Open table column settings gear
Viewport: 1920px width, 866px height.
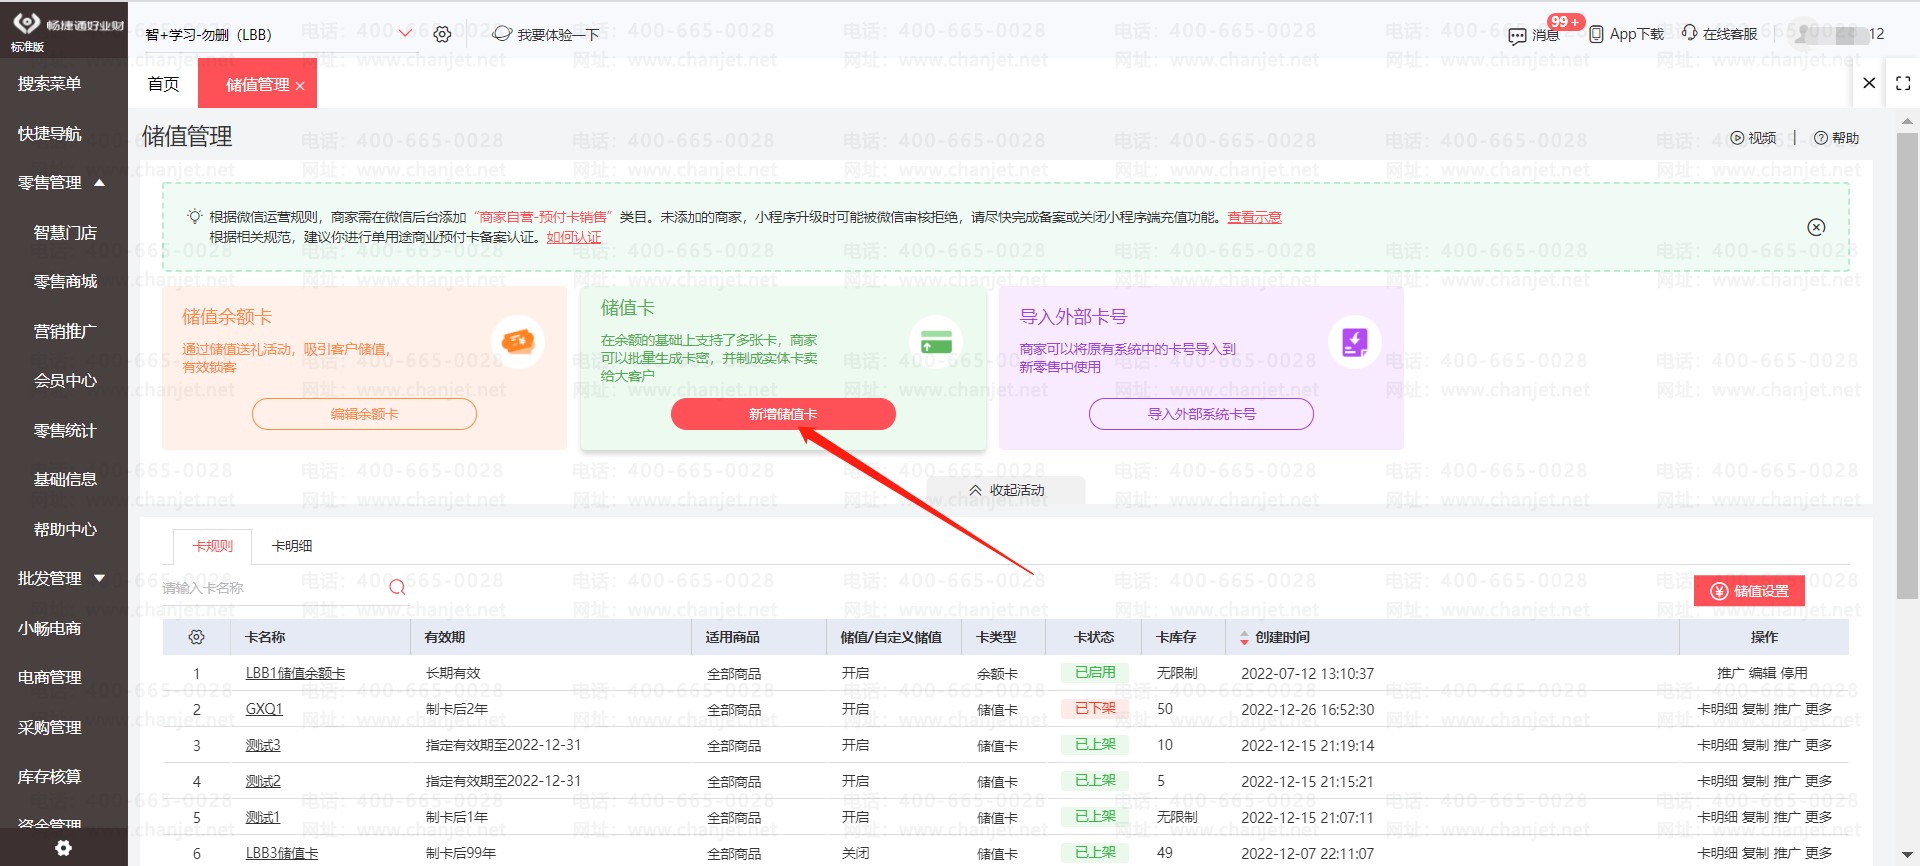point(196,637)
